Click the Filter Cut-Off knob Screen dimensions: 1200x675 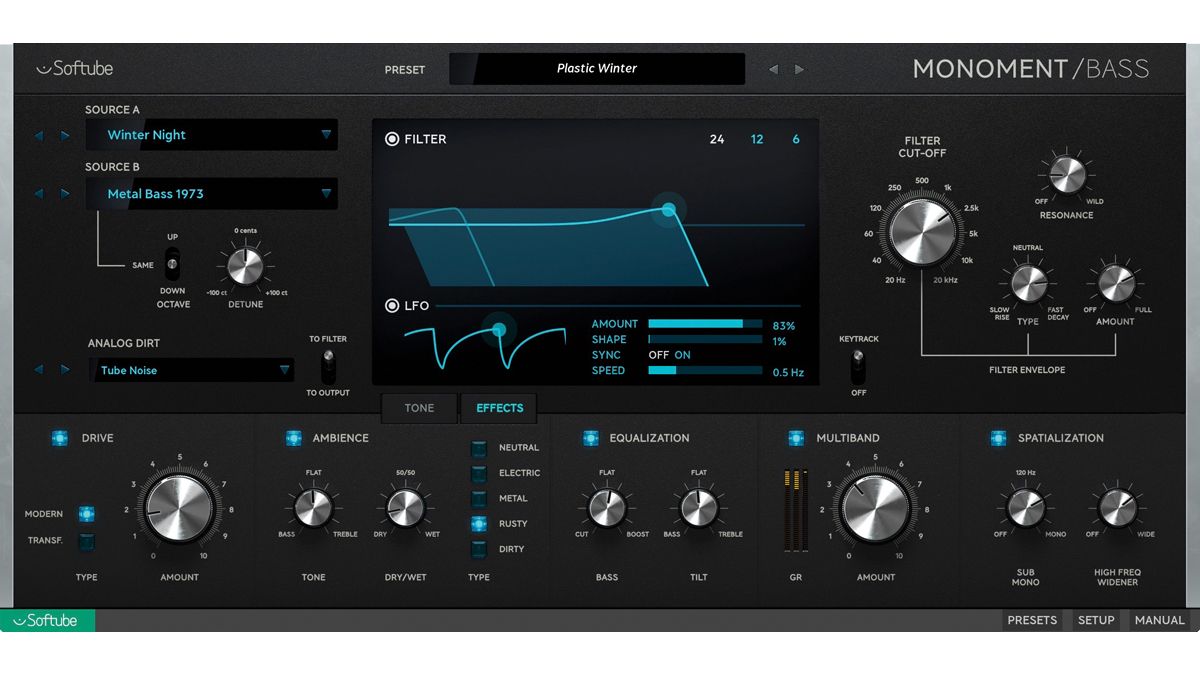(x=921, y=231)
